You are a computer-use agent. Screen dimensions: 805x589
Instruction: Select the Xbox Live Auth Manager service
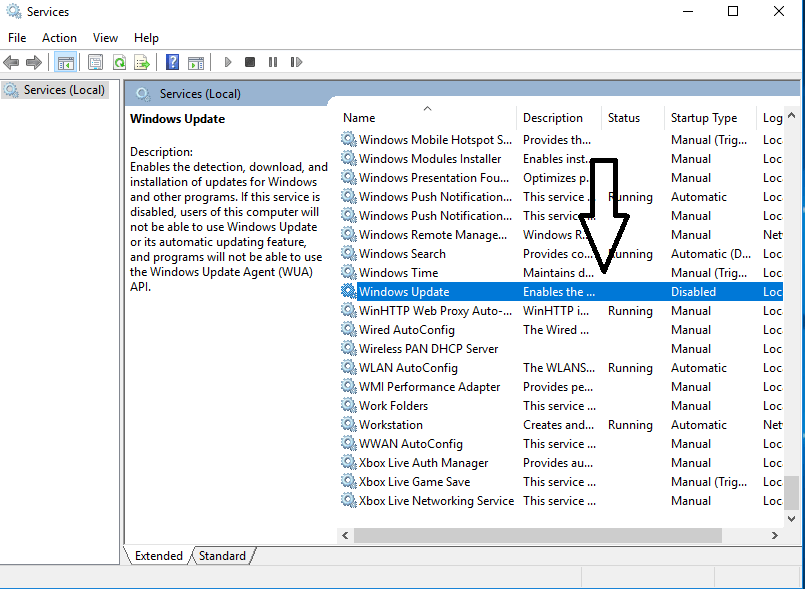pos(424,463)
